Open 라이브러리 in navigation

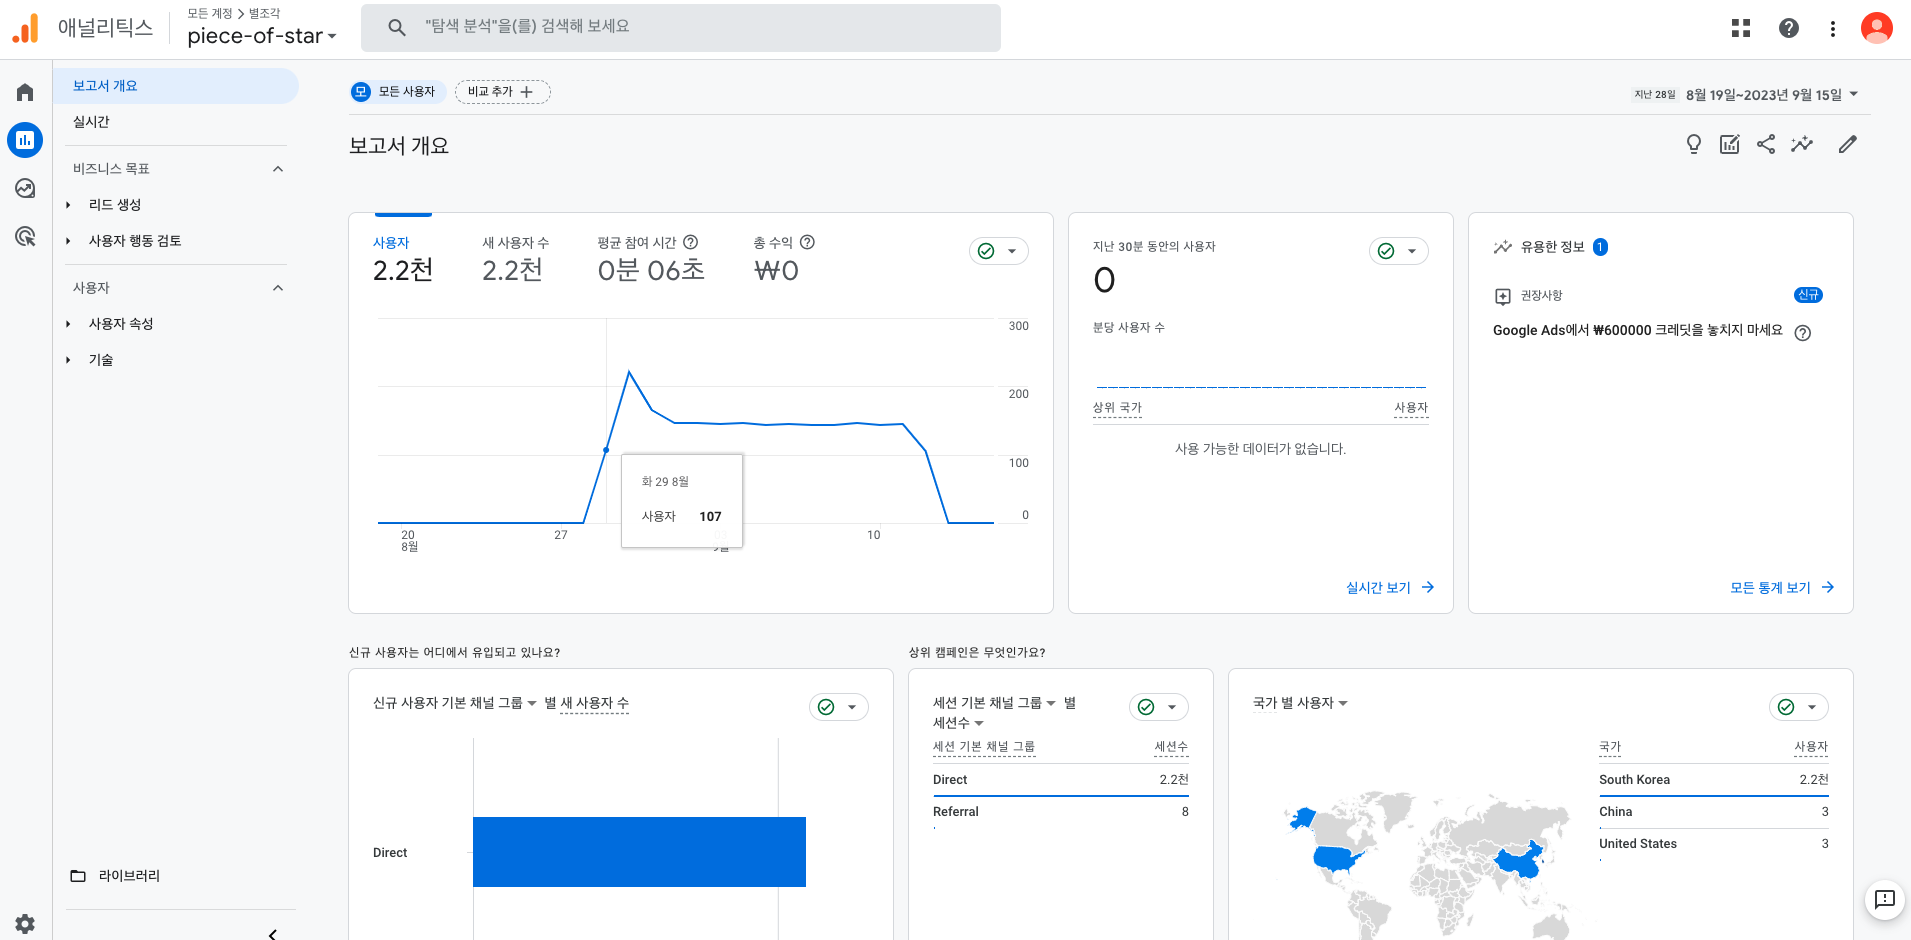coord(129,876)
